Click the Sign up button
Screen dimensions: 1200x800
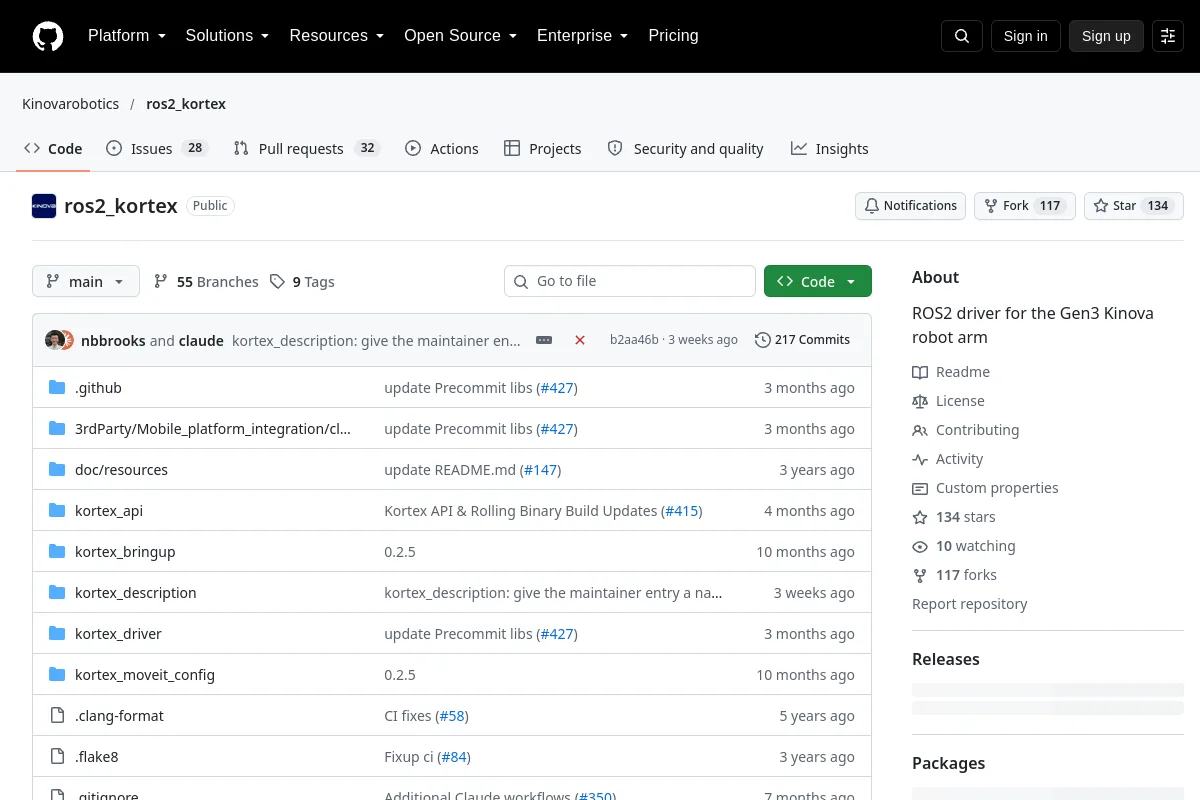pos(1106,36)
